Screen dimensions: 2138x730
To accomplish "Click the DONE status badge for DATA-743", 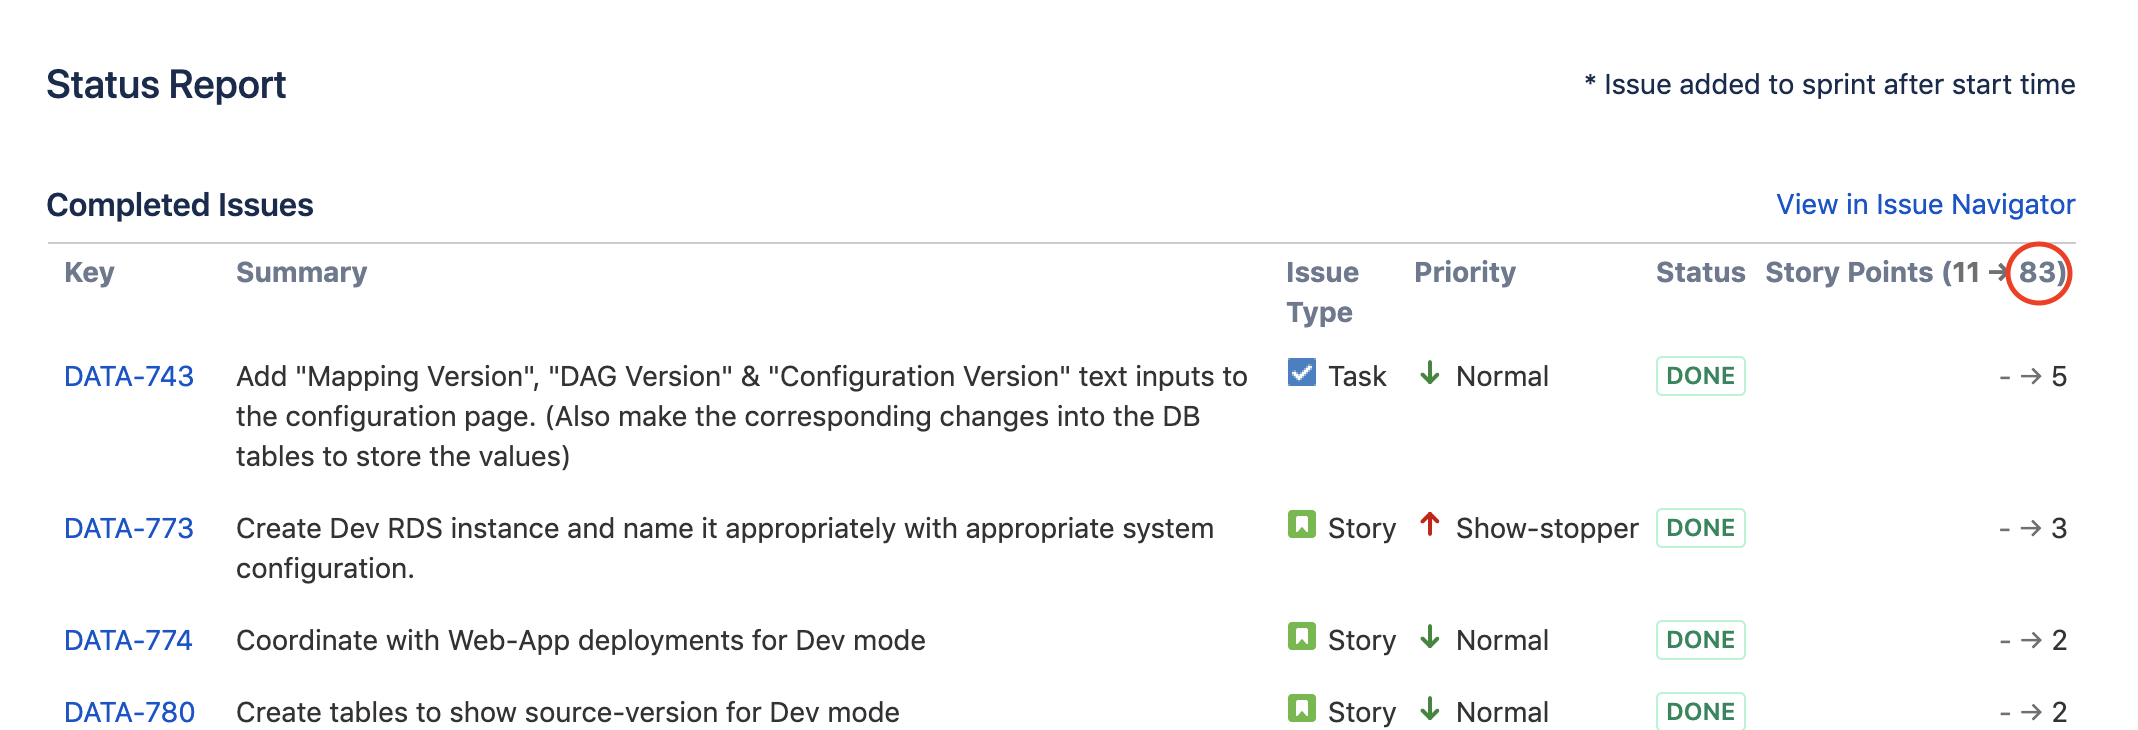I will 1700,376.
